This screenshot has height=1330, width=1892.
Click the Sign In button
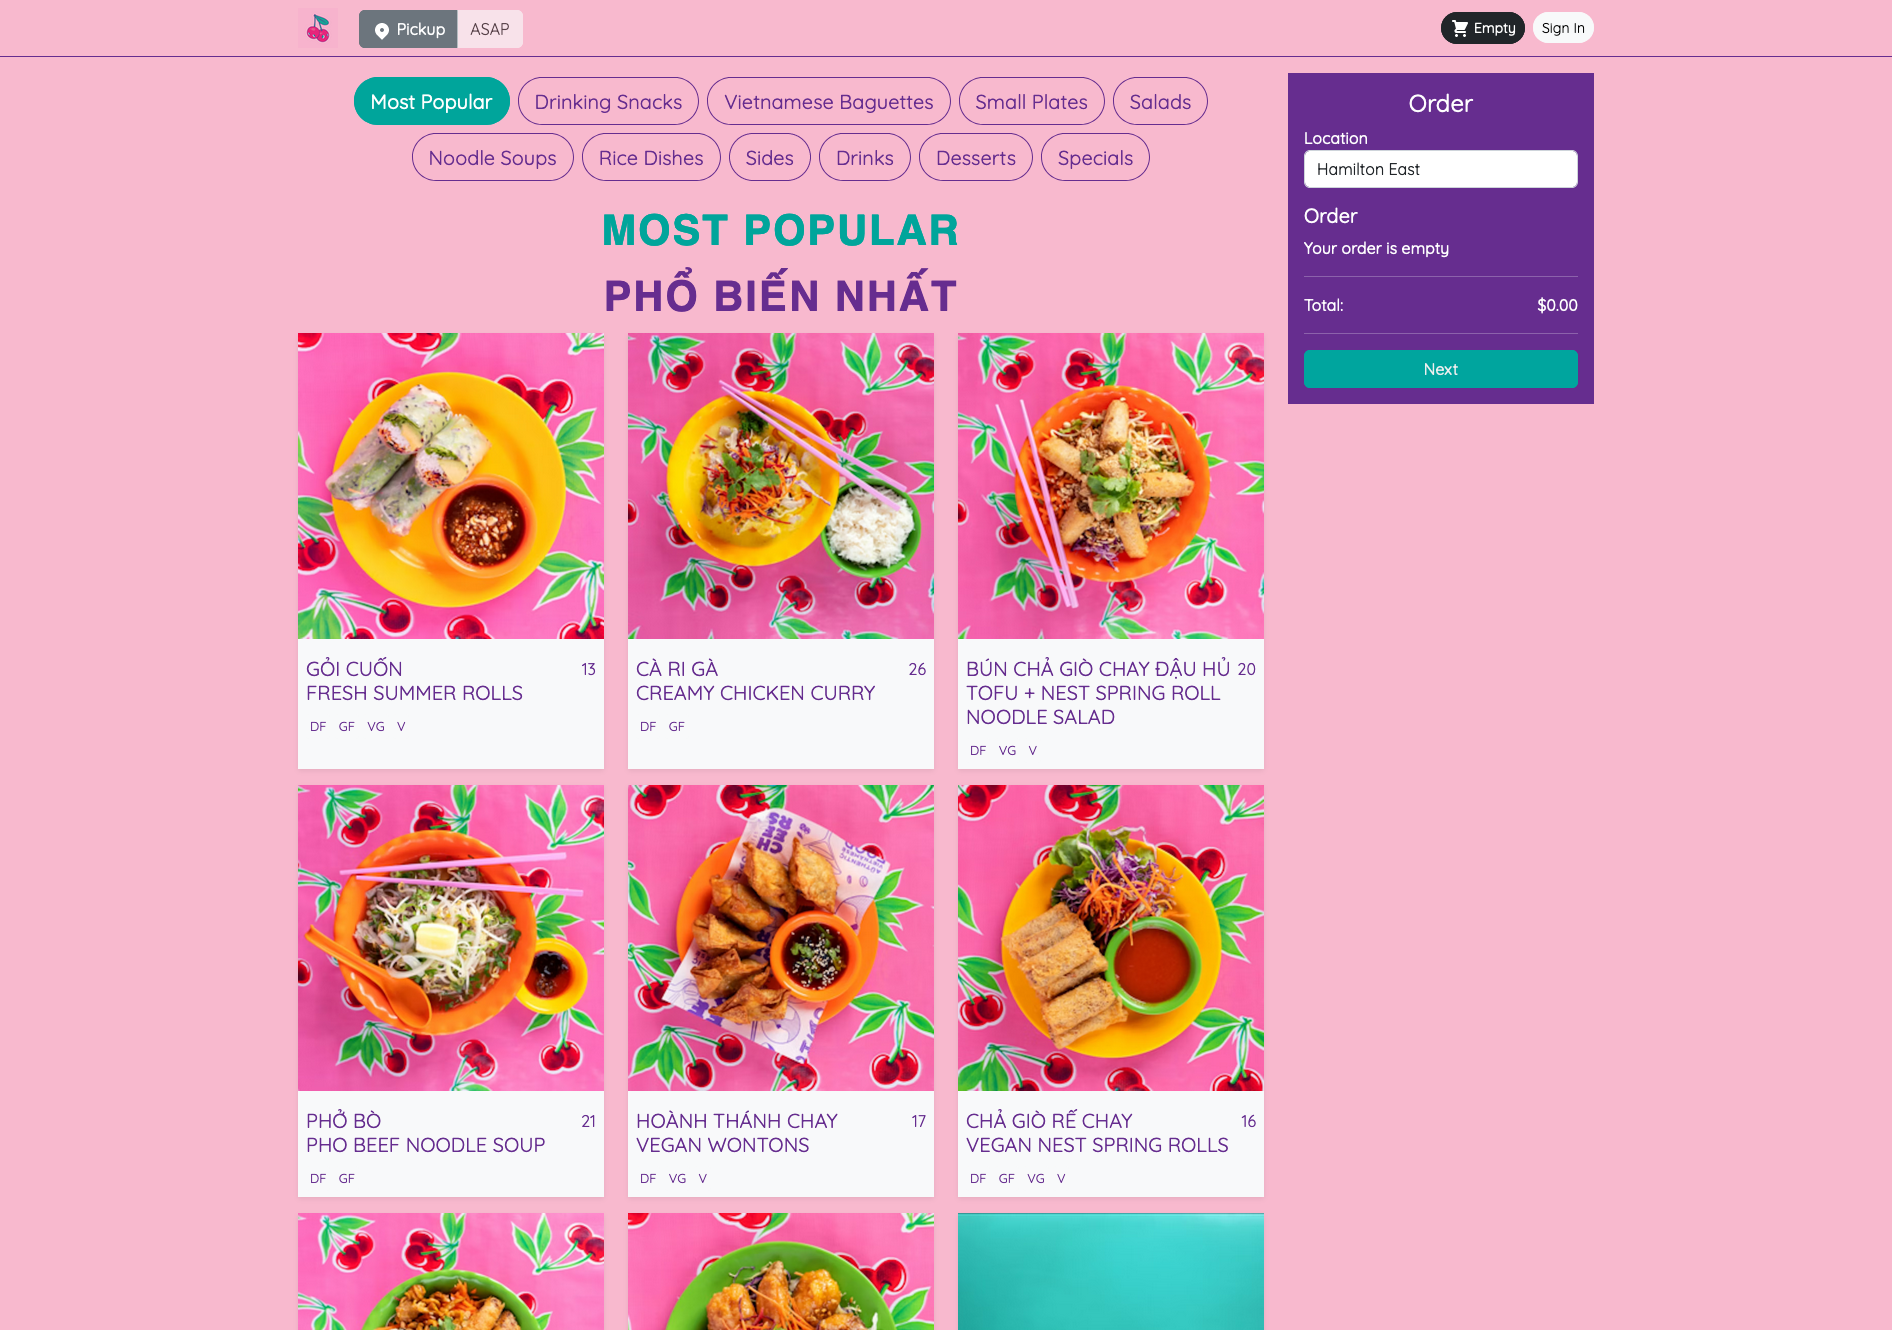pyautogui.click(x=1562, y=28)
